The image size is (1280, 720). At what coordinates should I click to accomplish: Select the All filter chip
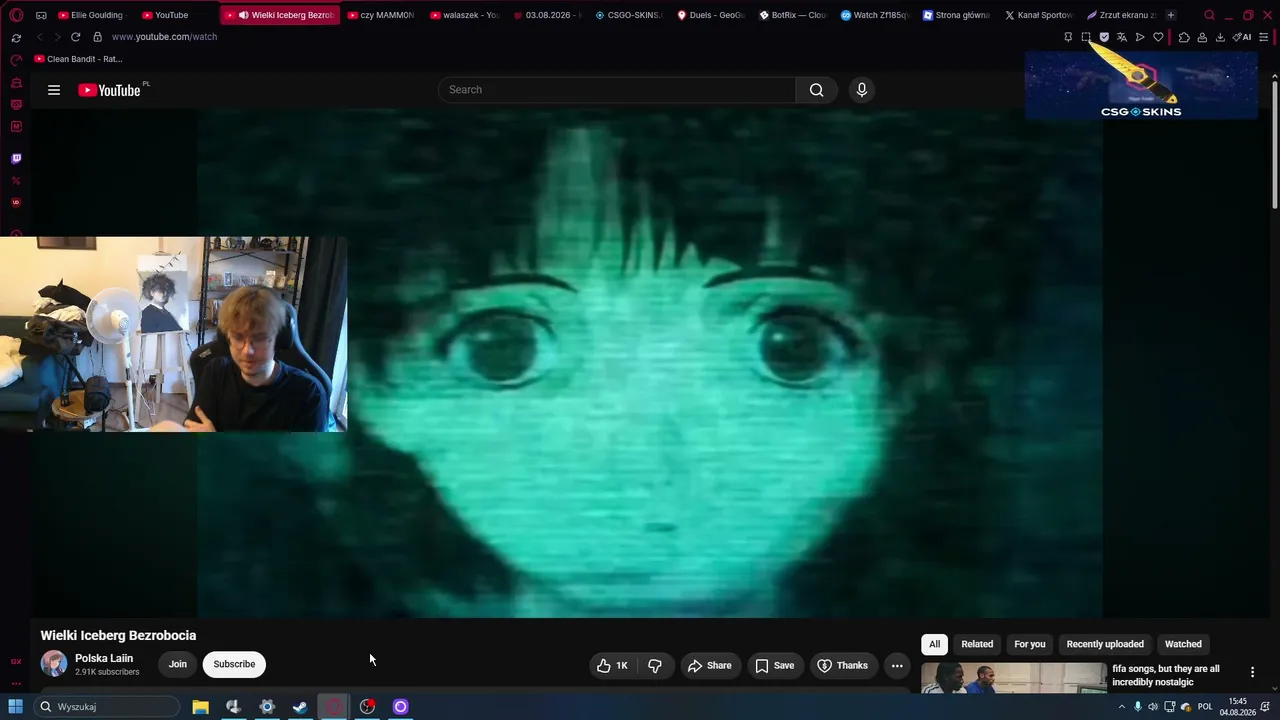point(935,644)
